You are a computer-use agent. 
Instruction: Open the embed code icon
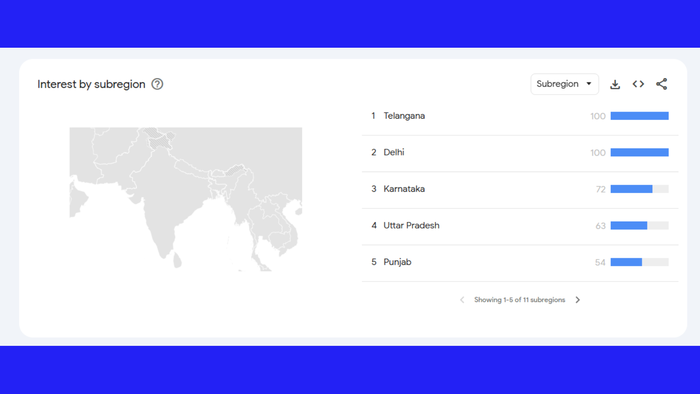[638, 84]
